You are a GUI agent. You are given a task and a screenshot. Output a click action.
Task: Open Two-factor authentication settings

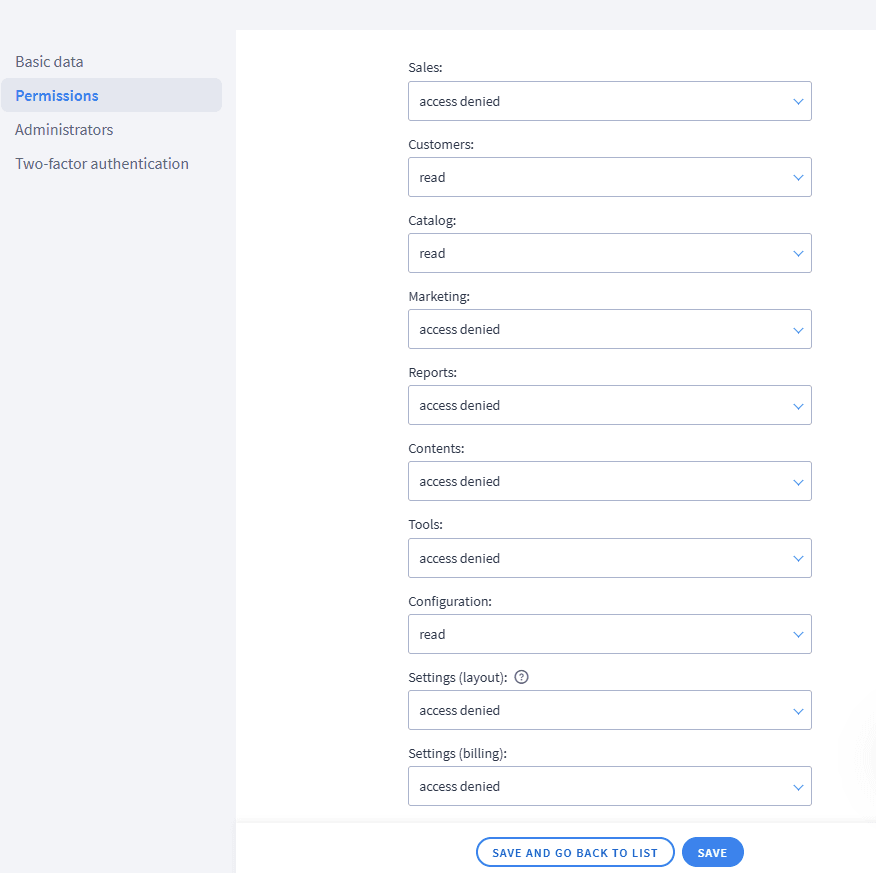tap(102, 164)
